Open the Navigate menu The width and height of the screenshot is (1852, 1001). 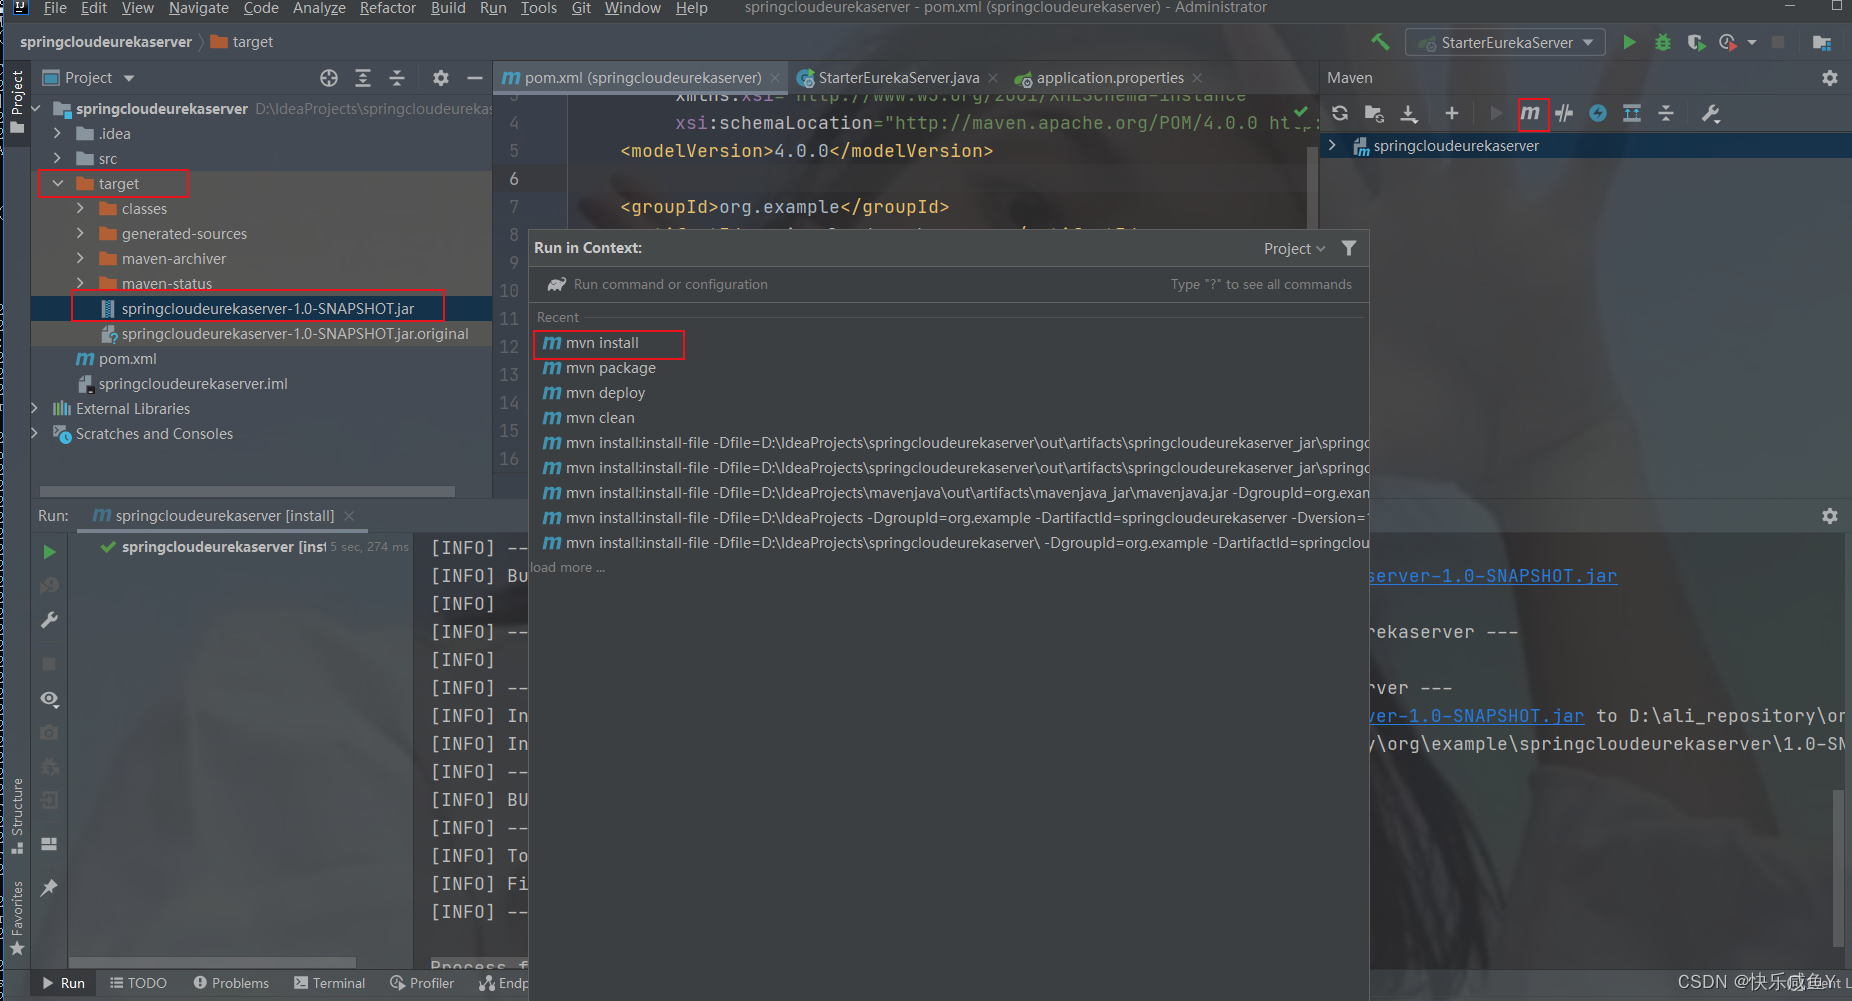199,8
